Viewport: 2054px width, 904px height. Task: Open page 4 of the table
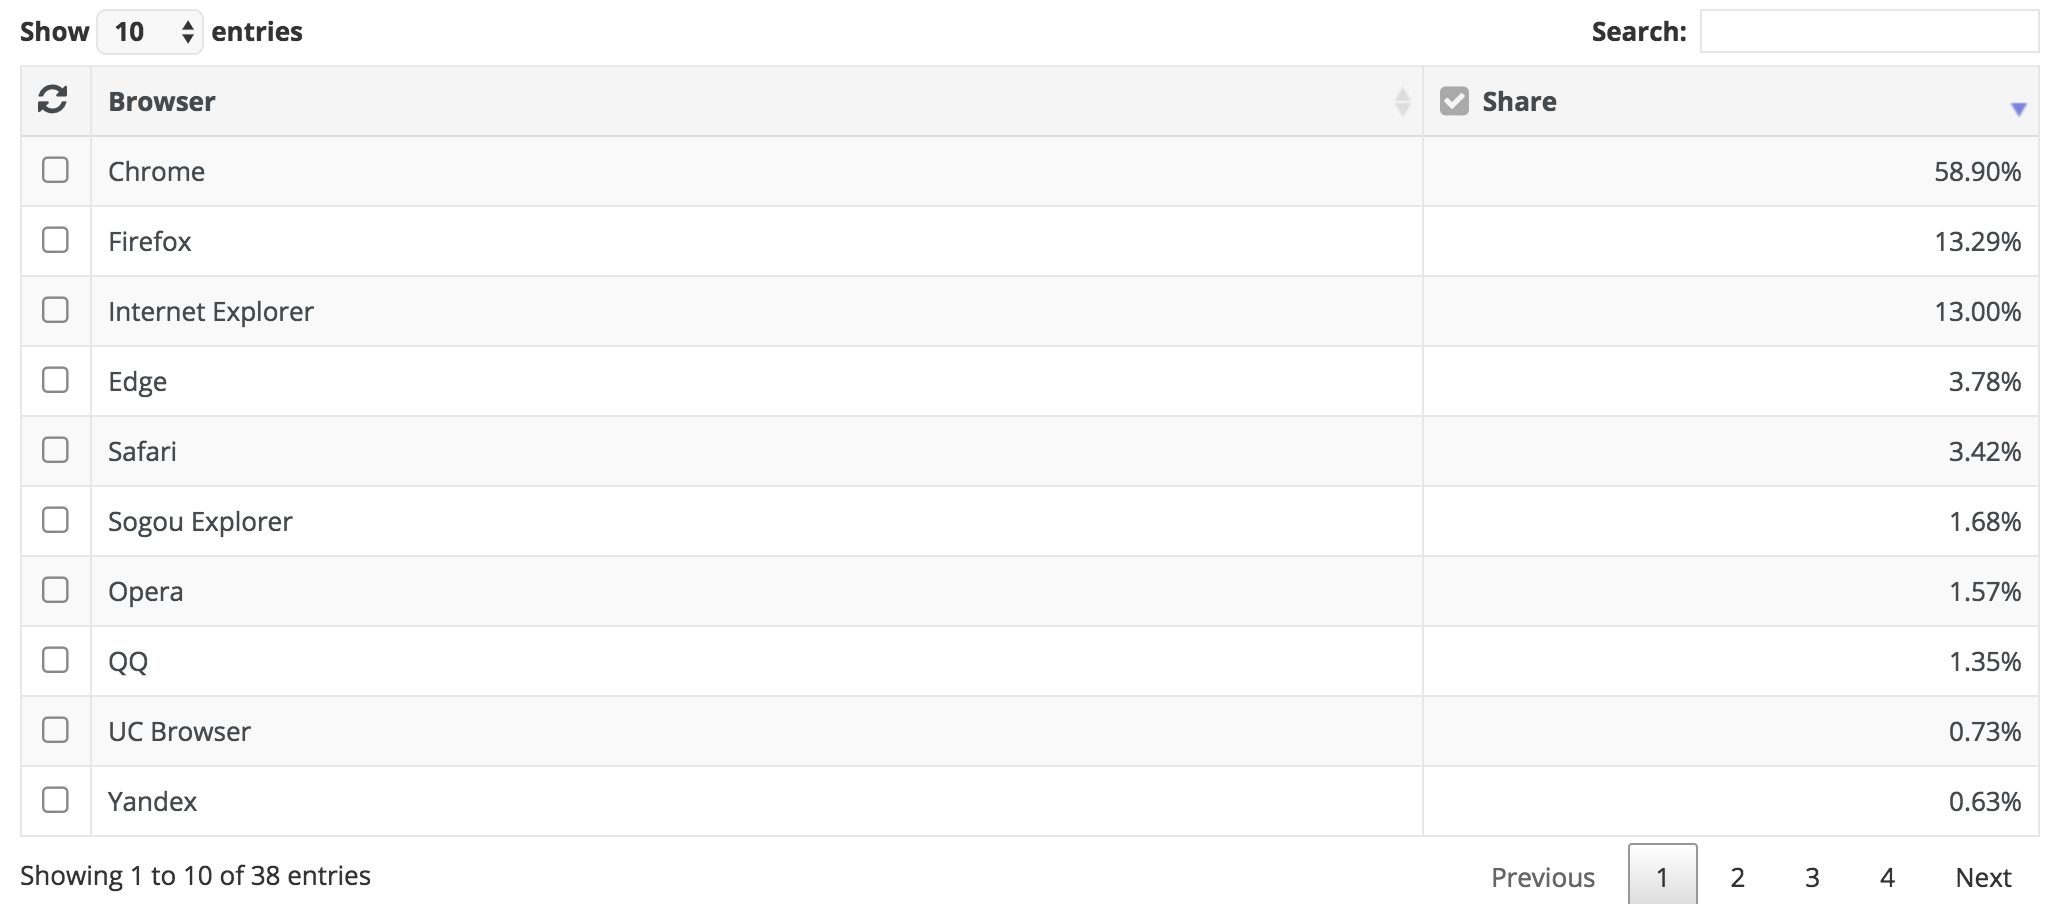pos(1887,877)
